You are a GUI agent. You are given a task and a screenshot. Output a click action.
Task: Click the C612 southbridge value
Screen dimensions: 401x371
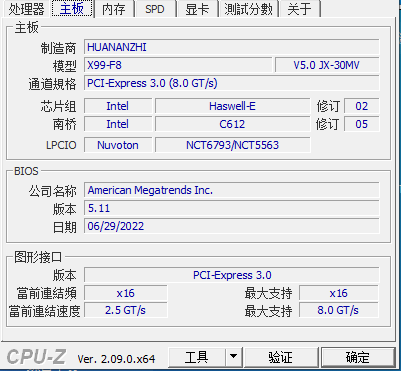[232, 124]
